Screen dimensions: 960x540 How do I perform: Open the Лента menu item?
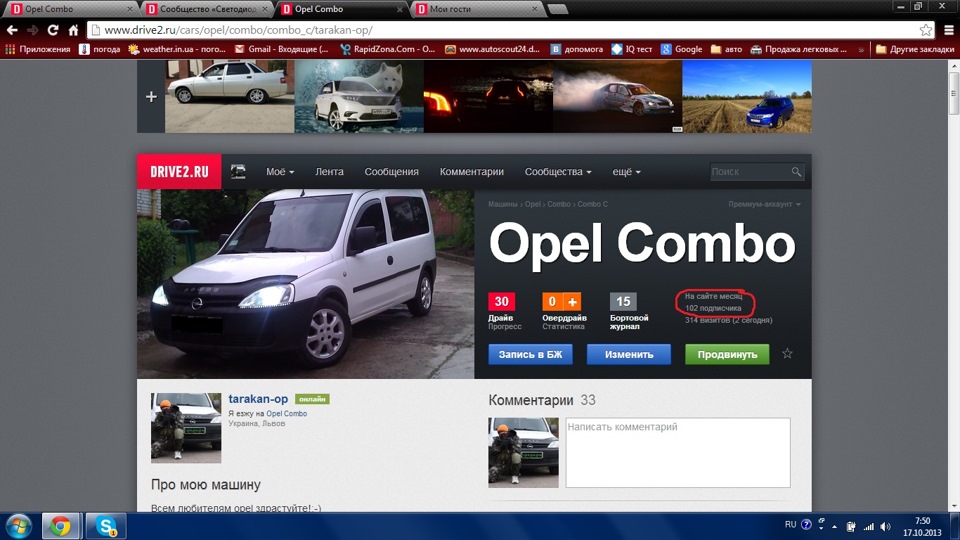tap(329, 171)
